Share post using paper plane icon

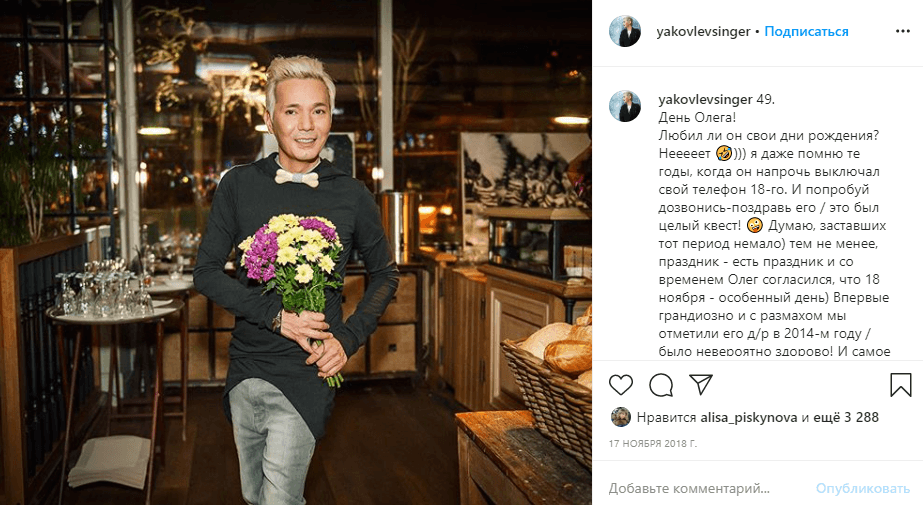[x=701, y=384]
